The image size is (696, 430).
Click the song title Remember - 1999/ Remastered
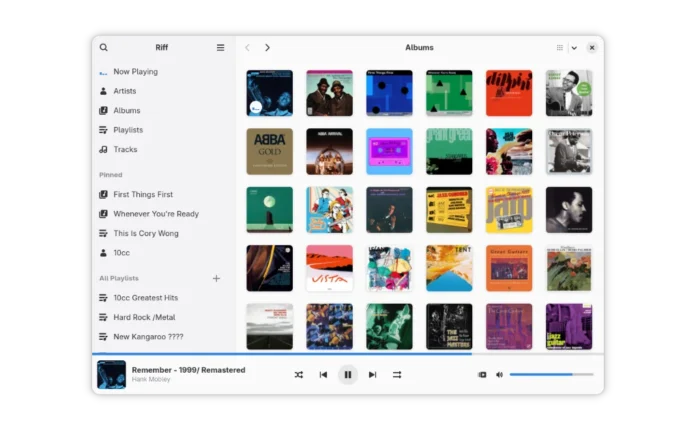(x=188, y=370)
